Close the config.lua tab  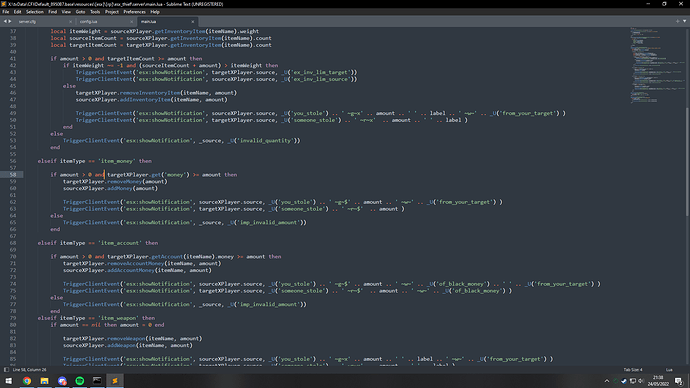(131, 22)
